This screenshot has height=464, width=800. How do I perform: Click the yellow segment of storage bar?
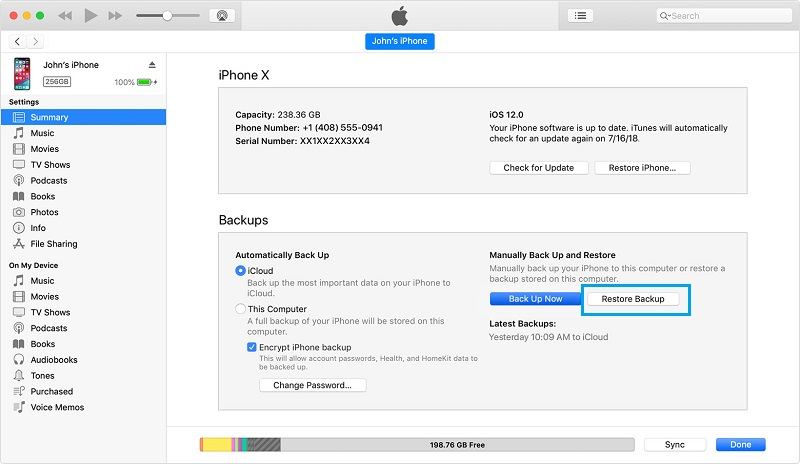click(x=217, y=445)
